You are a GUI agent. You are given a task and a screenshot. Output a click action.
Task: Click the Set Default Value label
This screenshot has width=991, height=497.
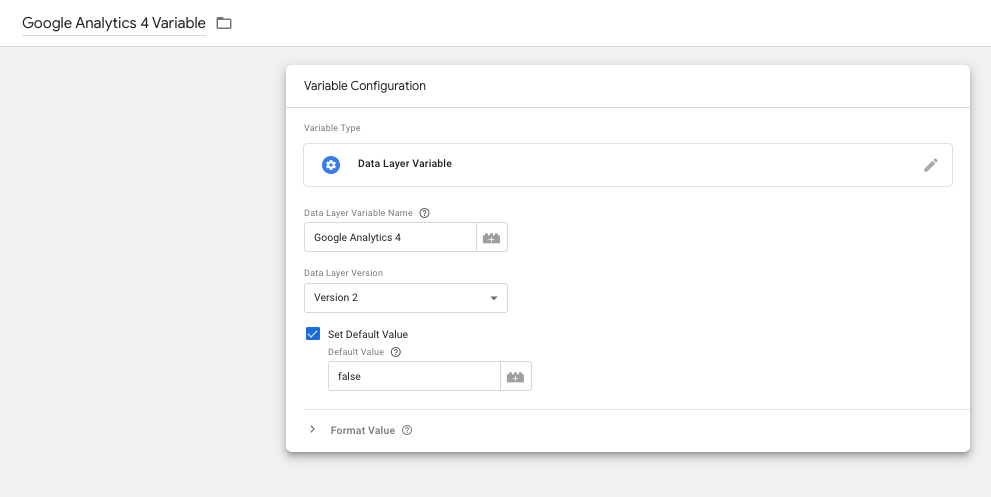pyautogui.click(x=368, y=334)
